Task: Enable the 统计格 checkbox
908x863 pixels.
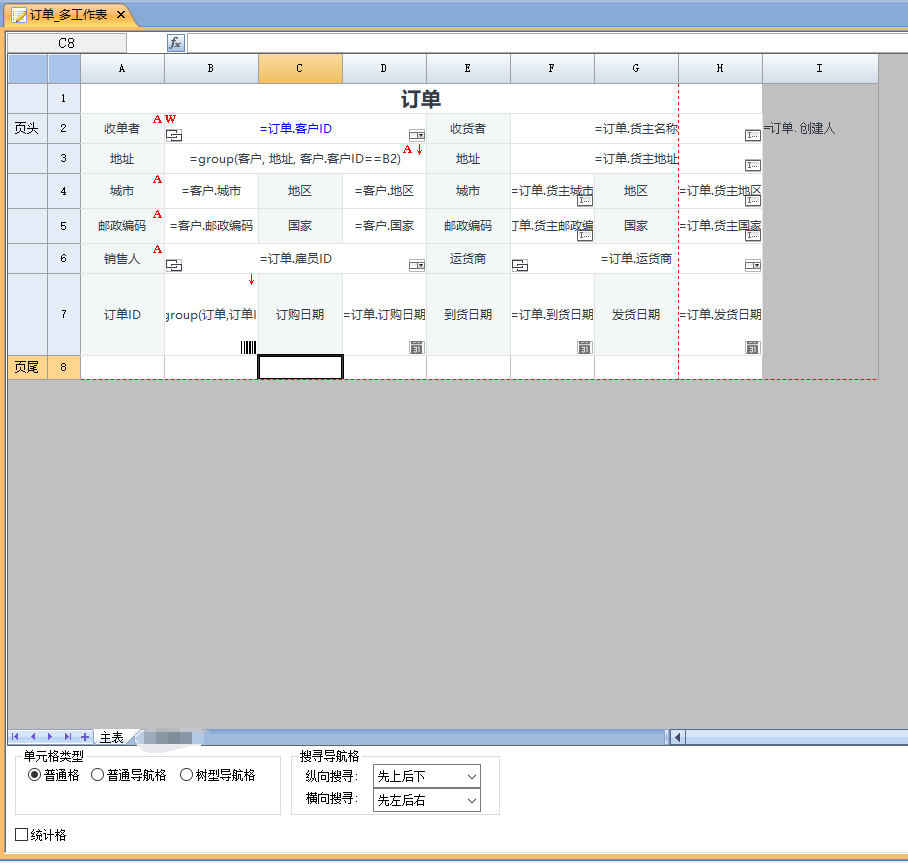Action: [x=22, y=835]
